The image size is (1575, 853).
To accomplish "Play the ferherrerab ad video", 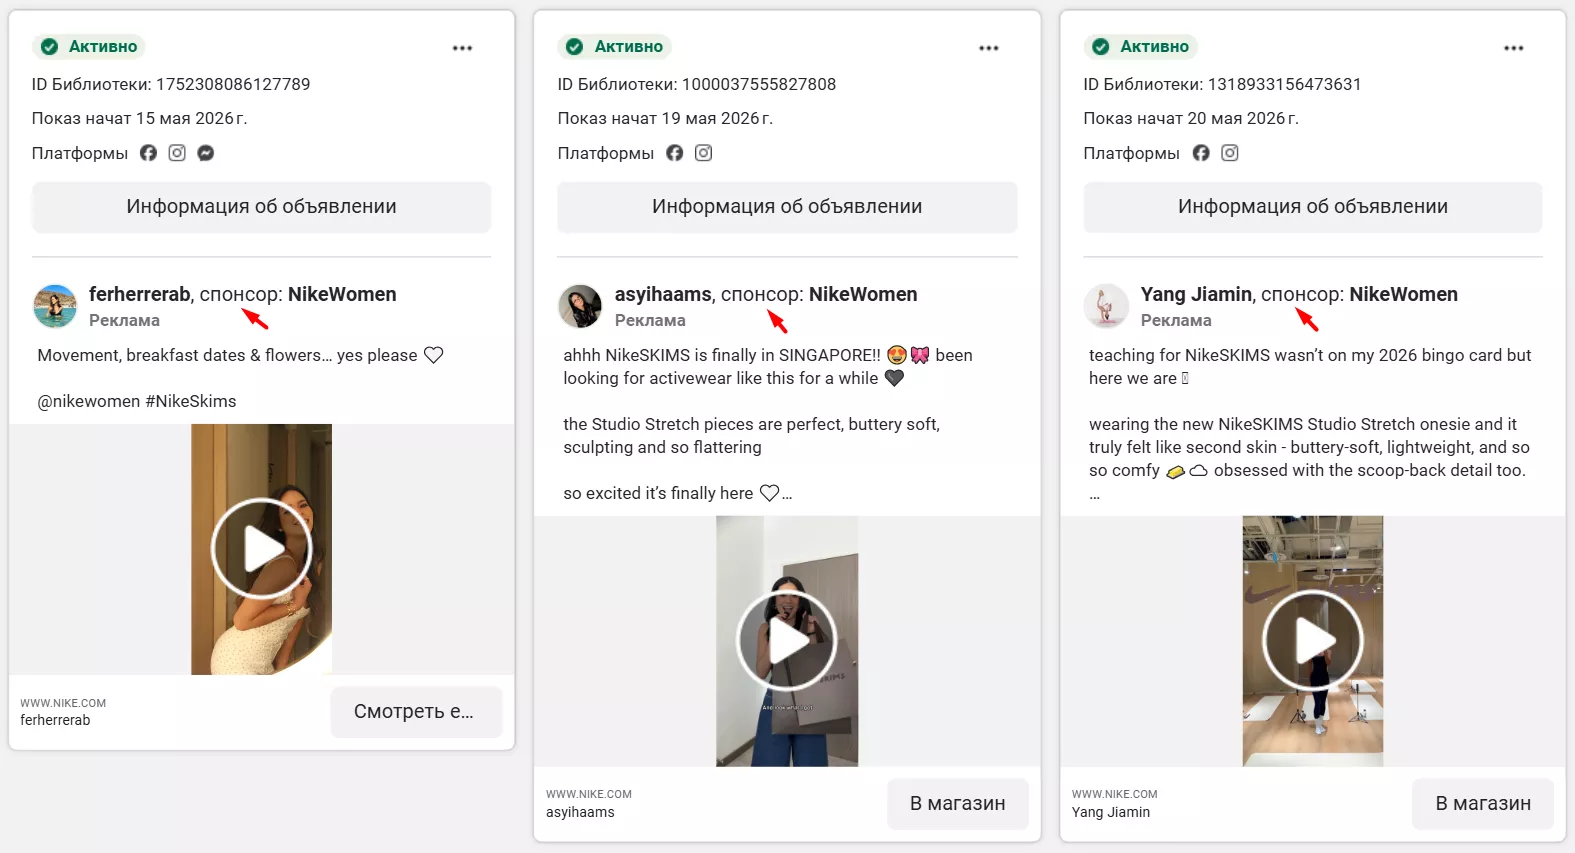I will [262, 548].
